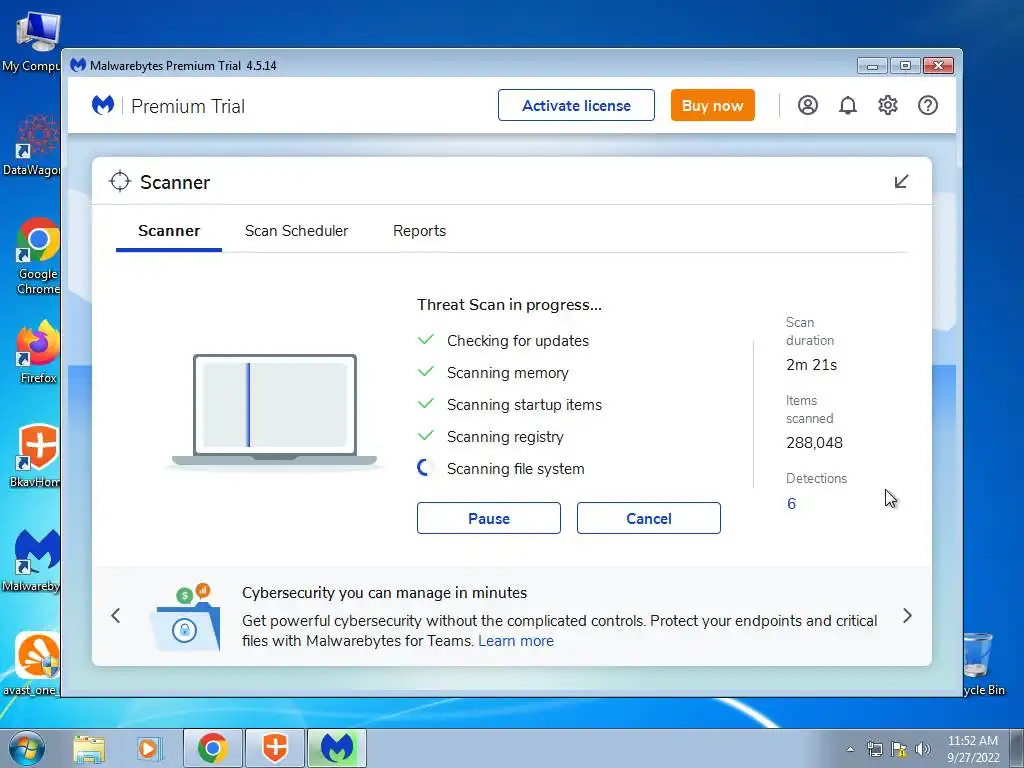Viewport: 1024px width, 768px height.
Task: Click the Buy now button
Action: (712, 105)
